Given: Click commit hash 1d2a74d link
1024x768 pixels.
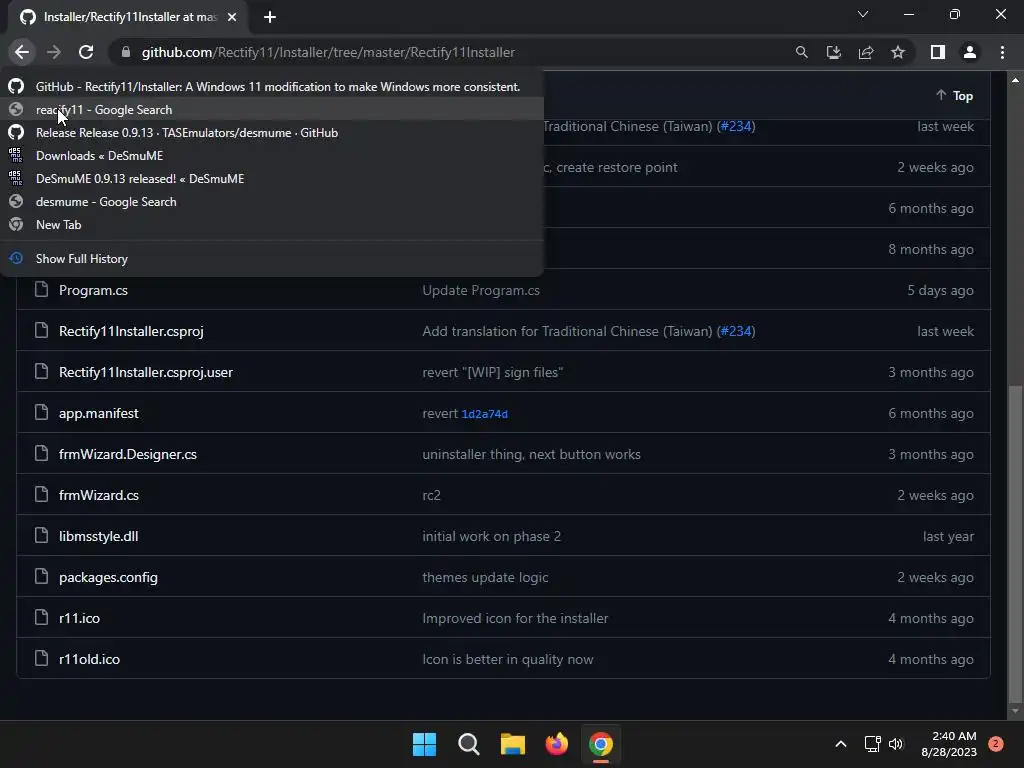Looking at the screenshot, I should [485, 414].
